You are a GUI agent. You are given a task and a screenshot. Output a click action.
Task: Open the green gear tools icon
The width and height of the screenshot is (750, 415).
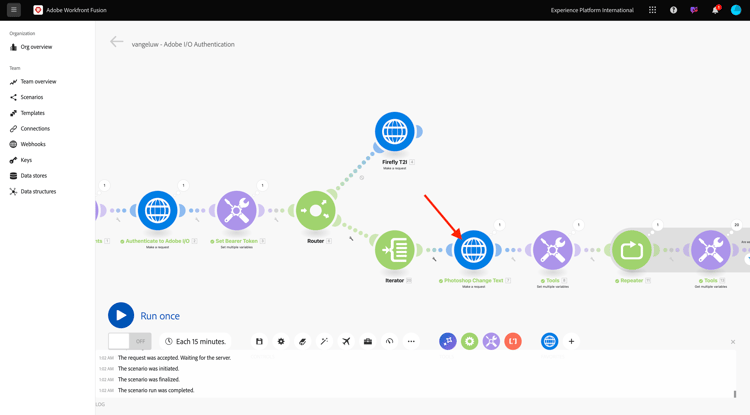[x=470, y=341]
